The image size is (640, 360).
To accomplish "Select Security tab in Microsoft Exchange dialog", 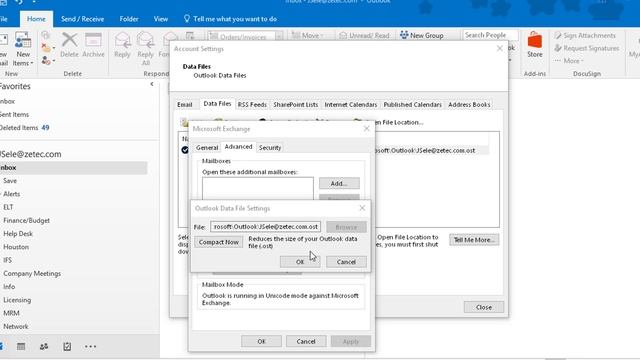I will click(x=270, y=147).
